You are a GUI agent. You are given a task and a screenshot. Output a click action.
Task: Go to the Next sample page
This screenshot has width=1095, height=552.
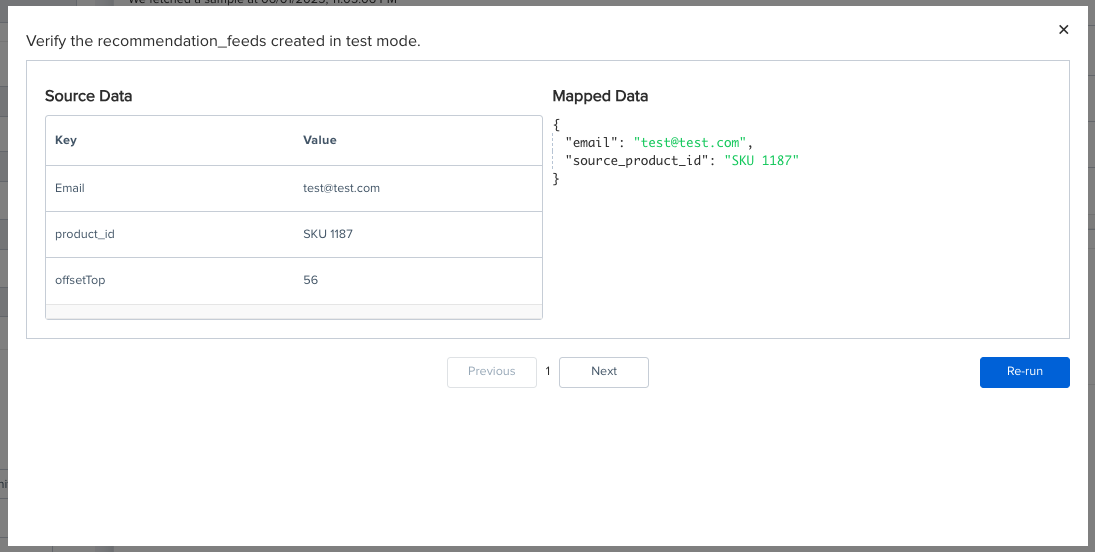[603, 372]
